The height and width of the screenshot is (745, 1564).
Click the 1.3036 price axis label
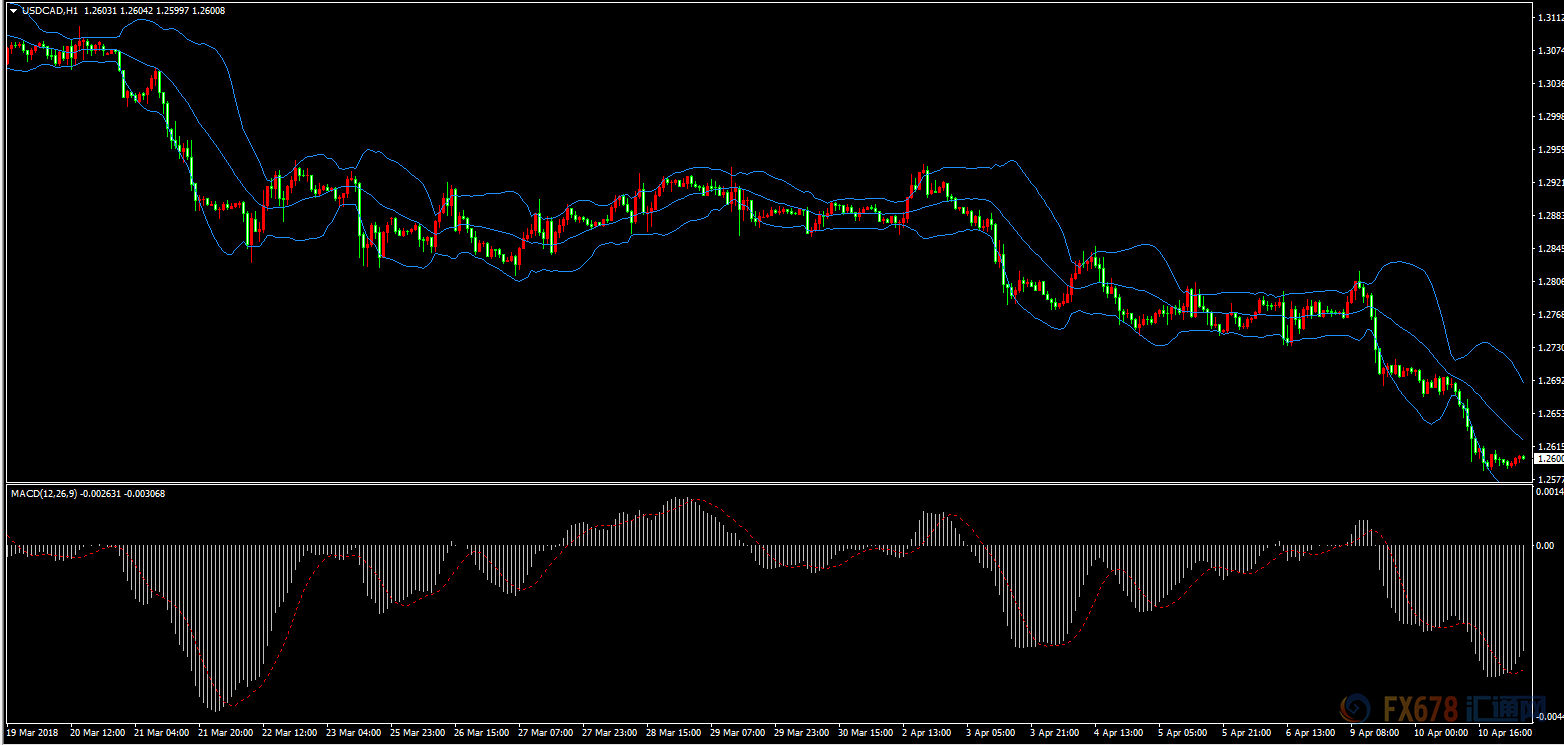(1550, 83)
